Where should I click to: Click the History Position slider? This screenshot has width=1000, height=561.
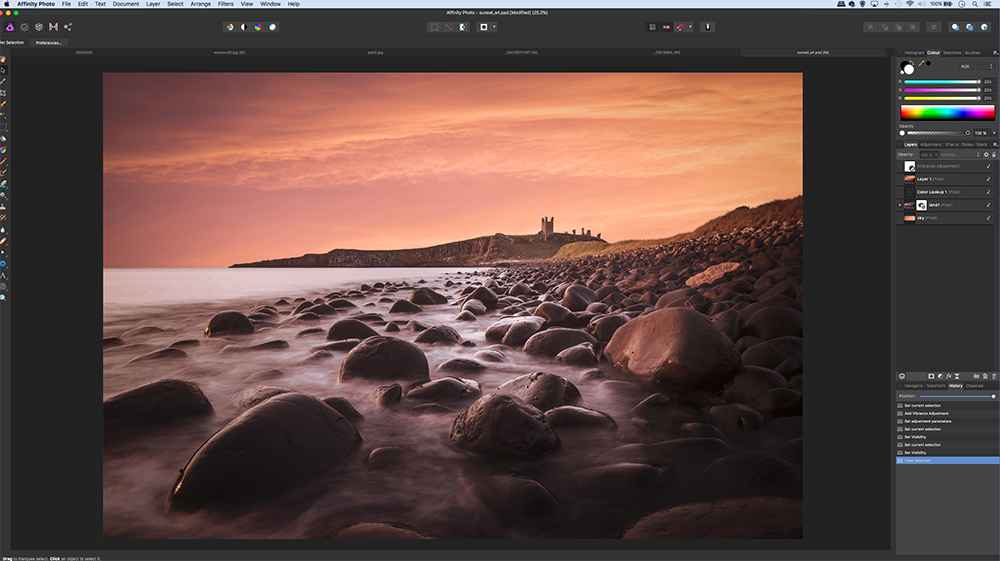(957, 396)
